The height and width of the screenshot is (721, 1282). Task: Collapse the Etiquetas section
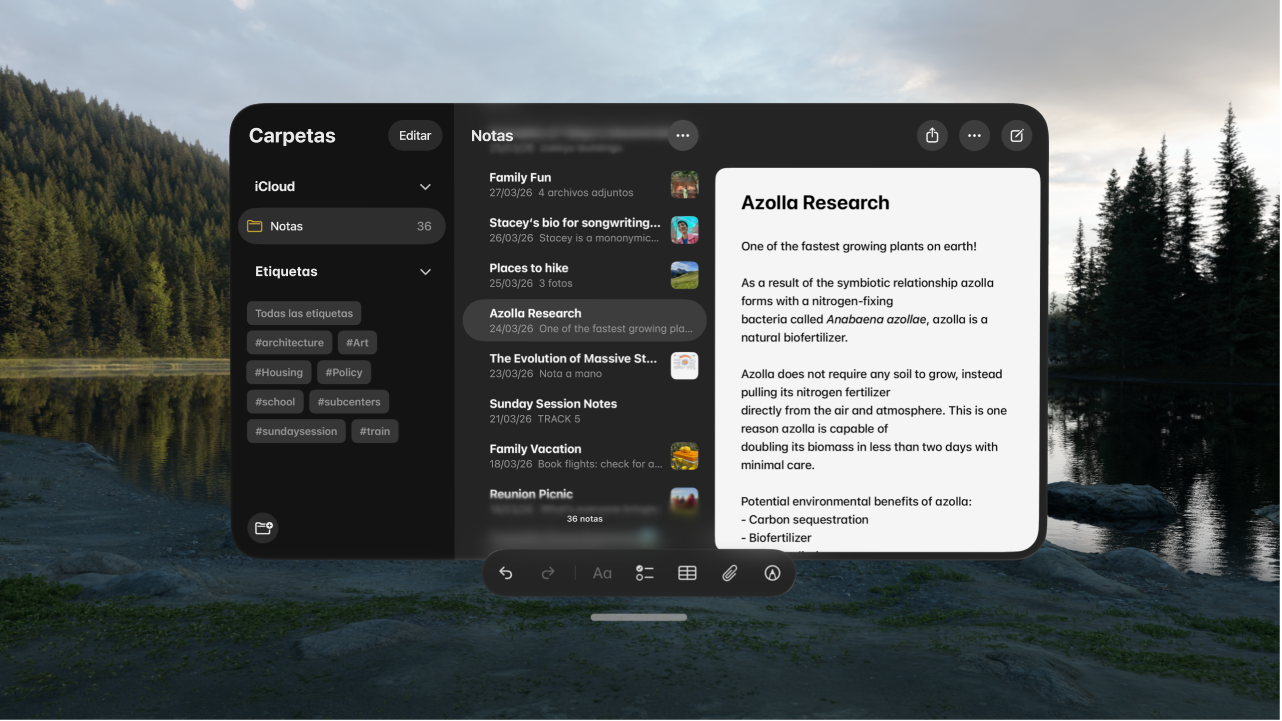tap(425, 272)
